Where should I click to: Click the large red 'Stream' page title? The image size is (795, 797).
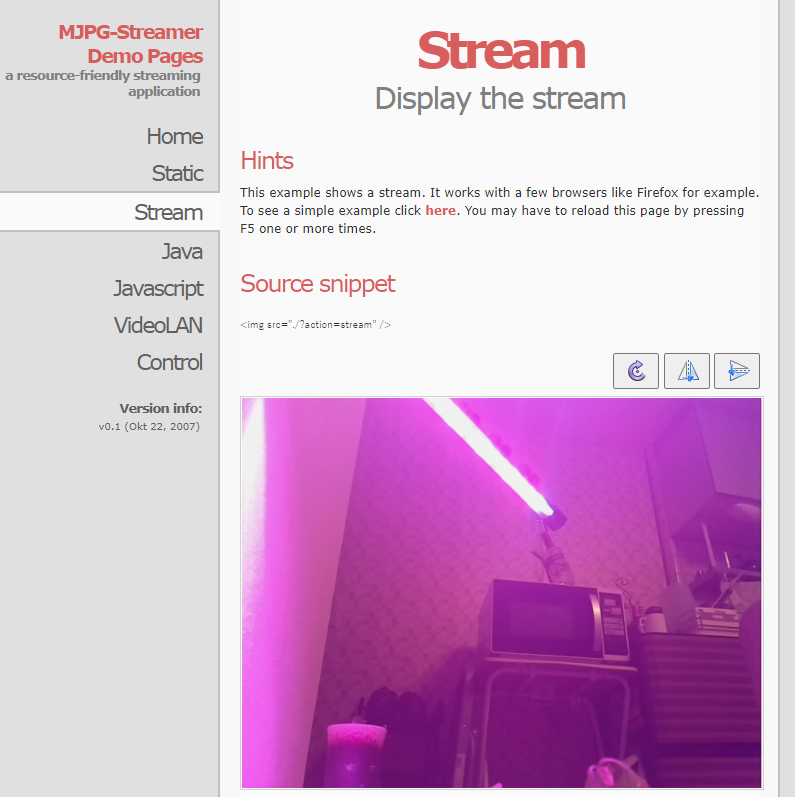501,51
